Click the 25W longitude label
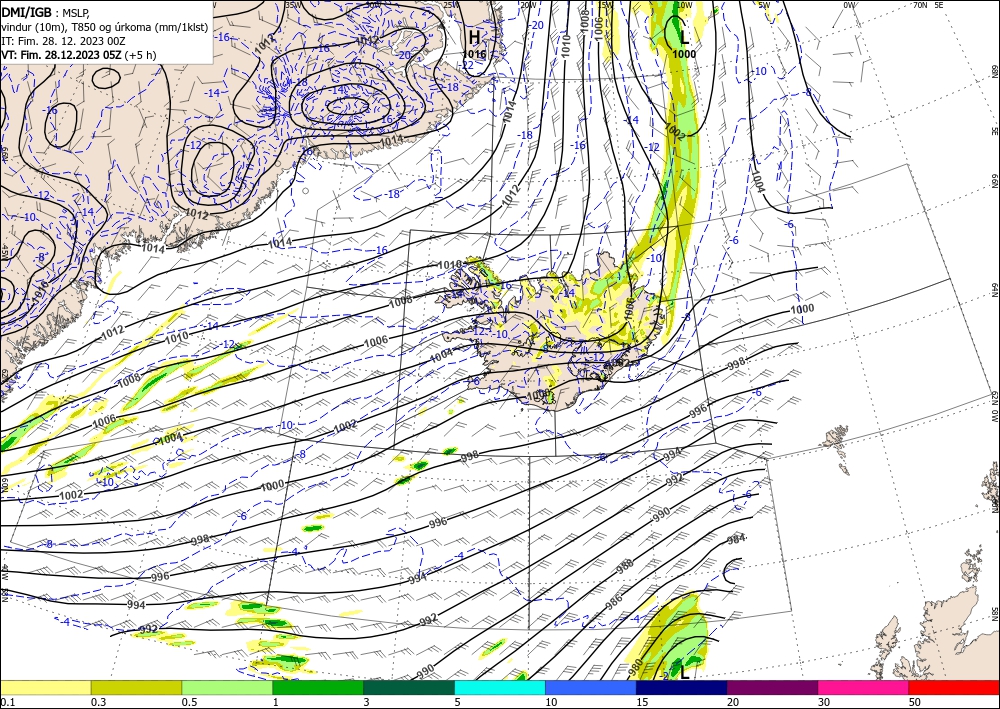The width and height of the screenshot is (1000, 709). coord(451,4)
